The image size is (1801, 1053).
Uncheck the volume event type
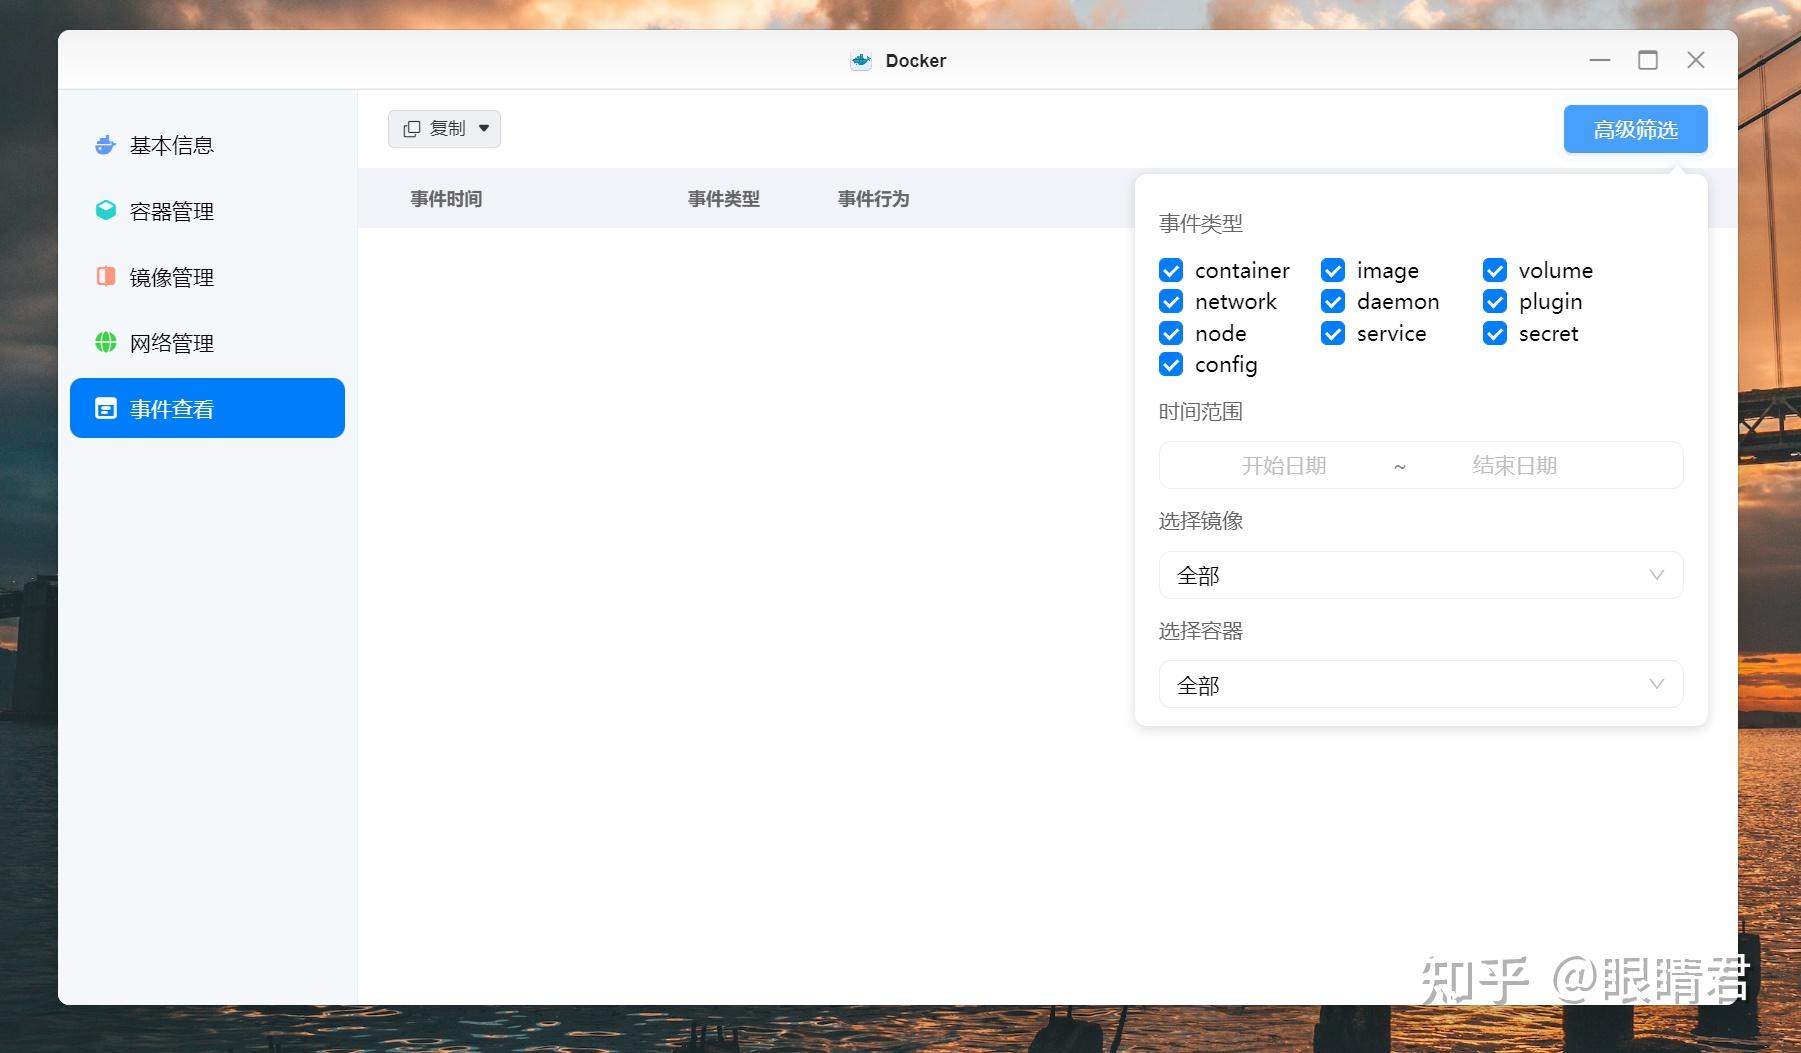pyautogui.click(x=1495, y=270)
